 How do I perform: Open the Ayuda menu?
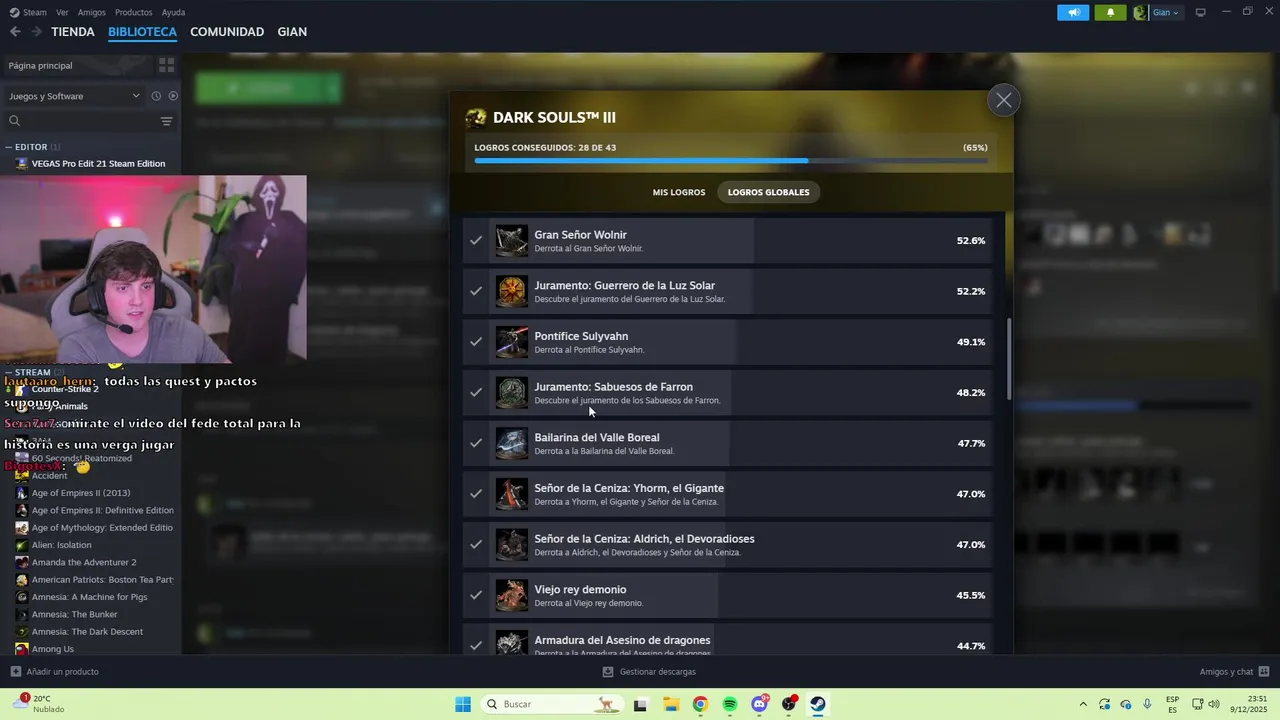point(173,12)
